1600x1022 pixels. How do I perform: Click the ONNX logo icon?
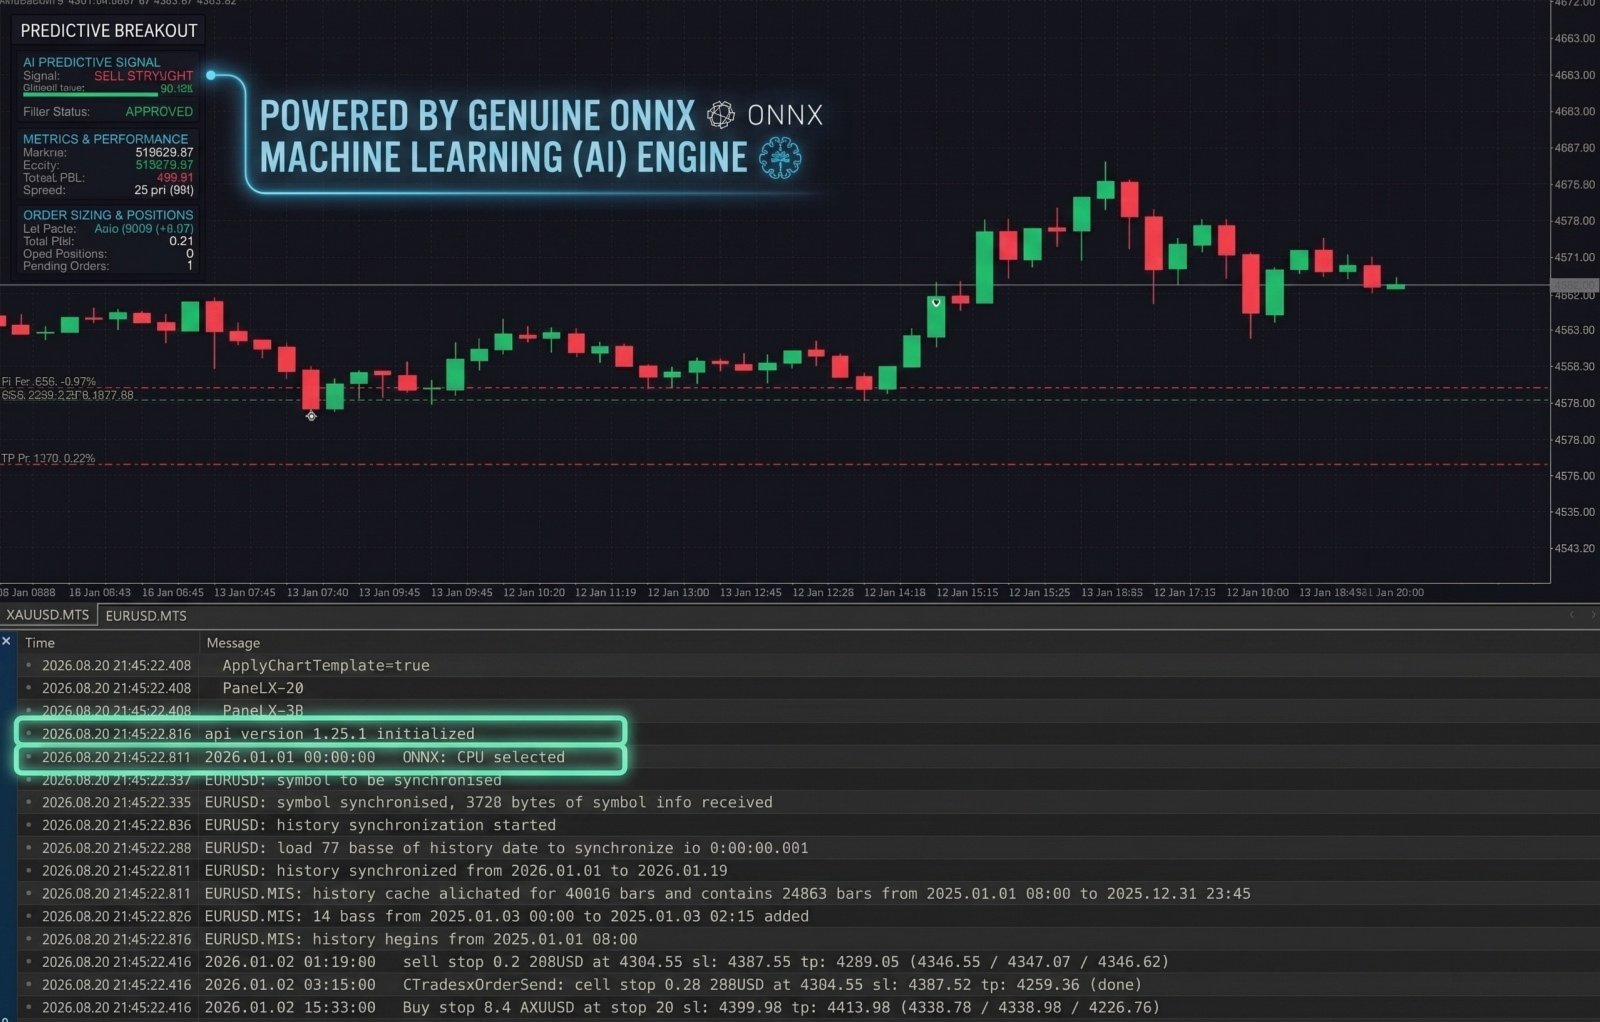720,115
